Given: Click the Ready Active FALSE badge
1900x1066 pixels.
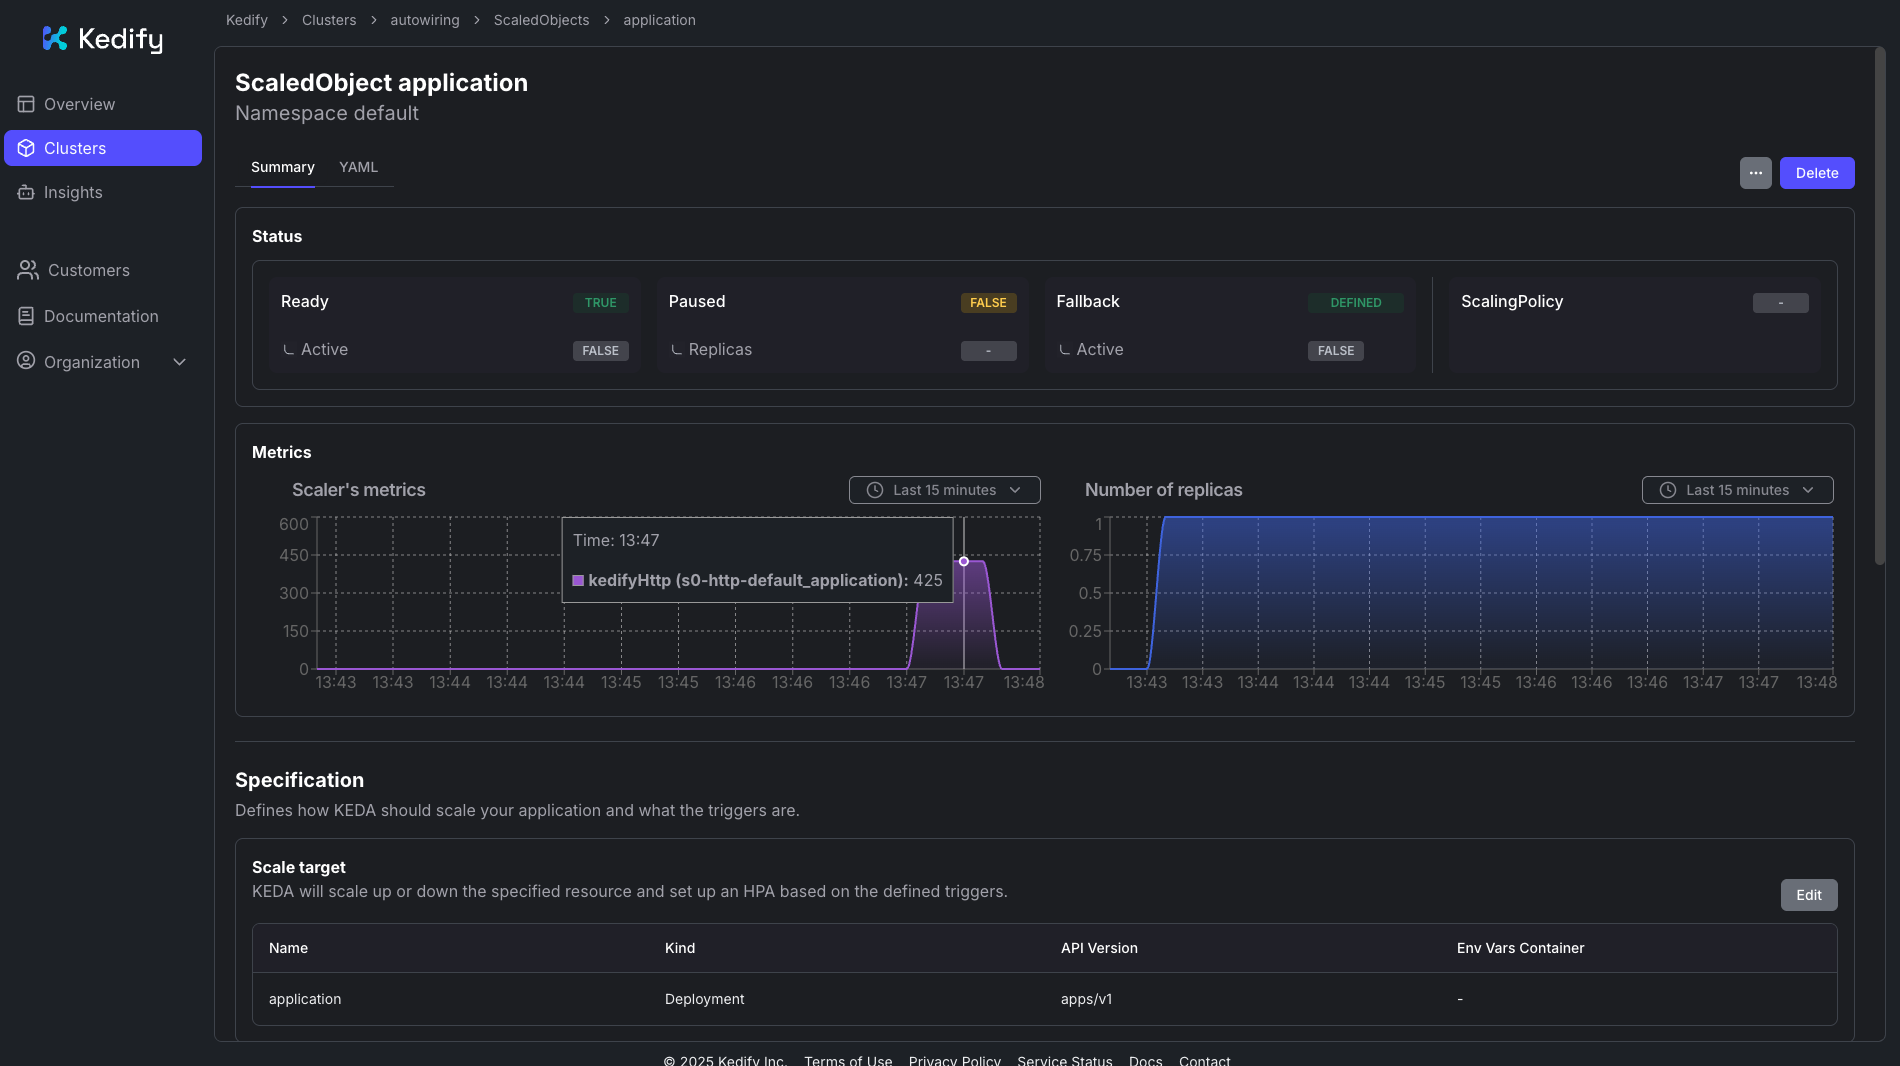Looking at the screenshot, I should point(600,351).
